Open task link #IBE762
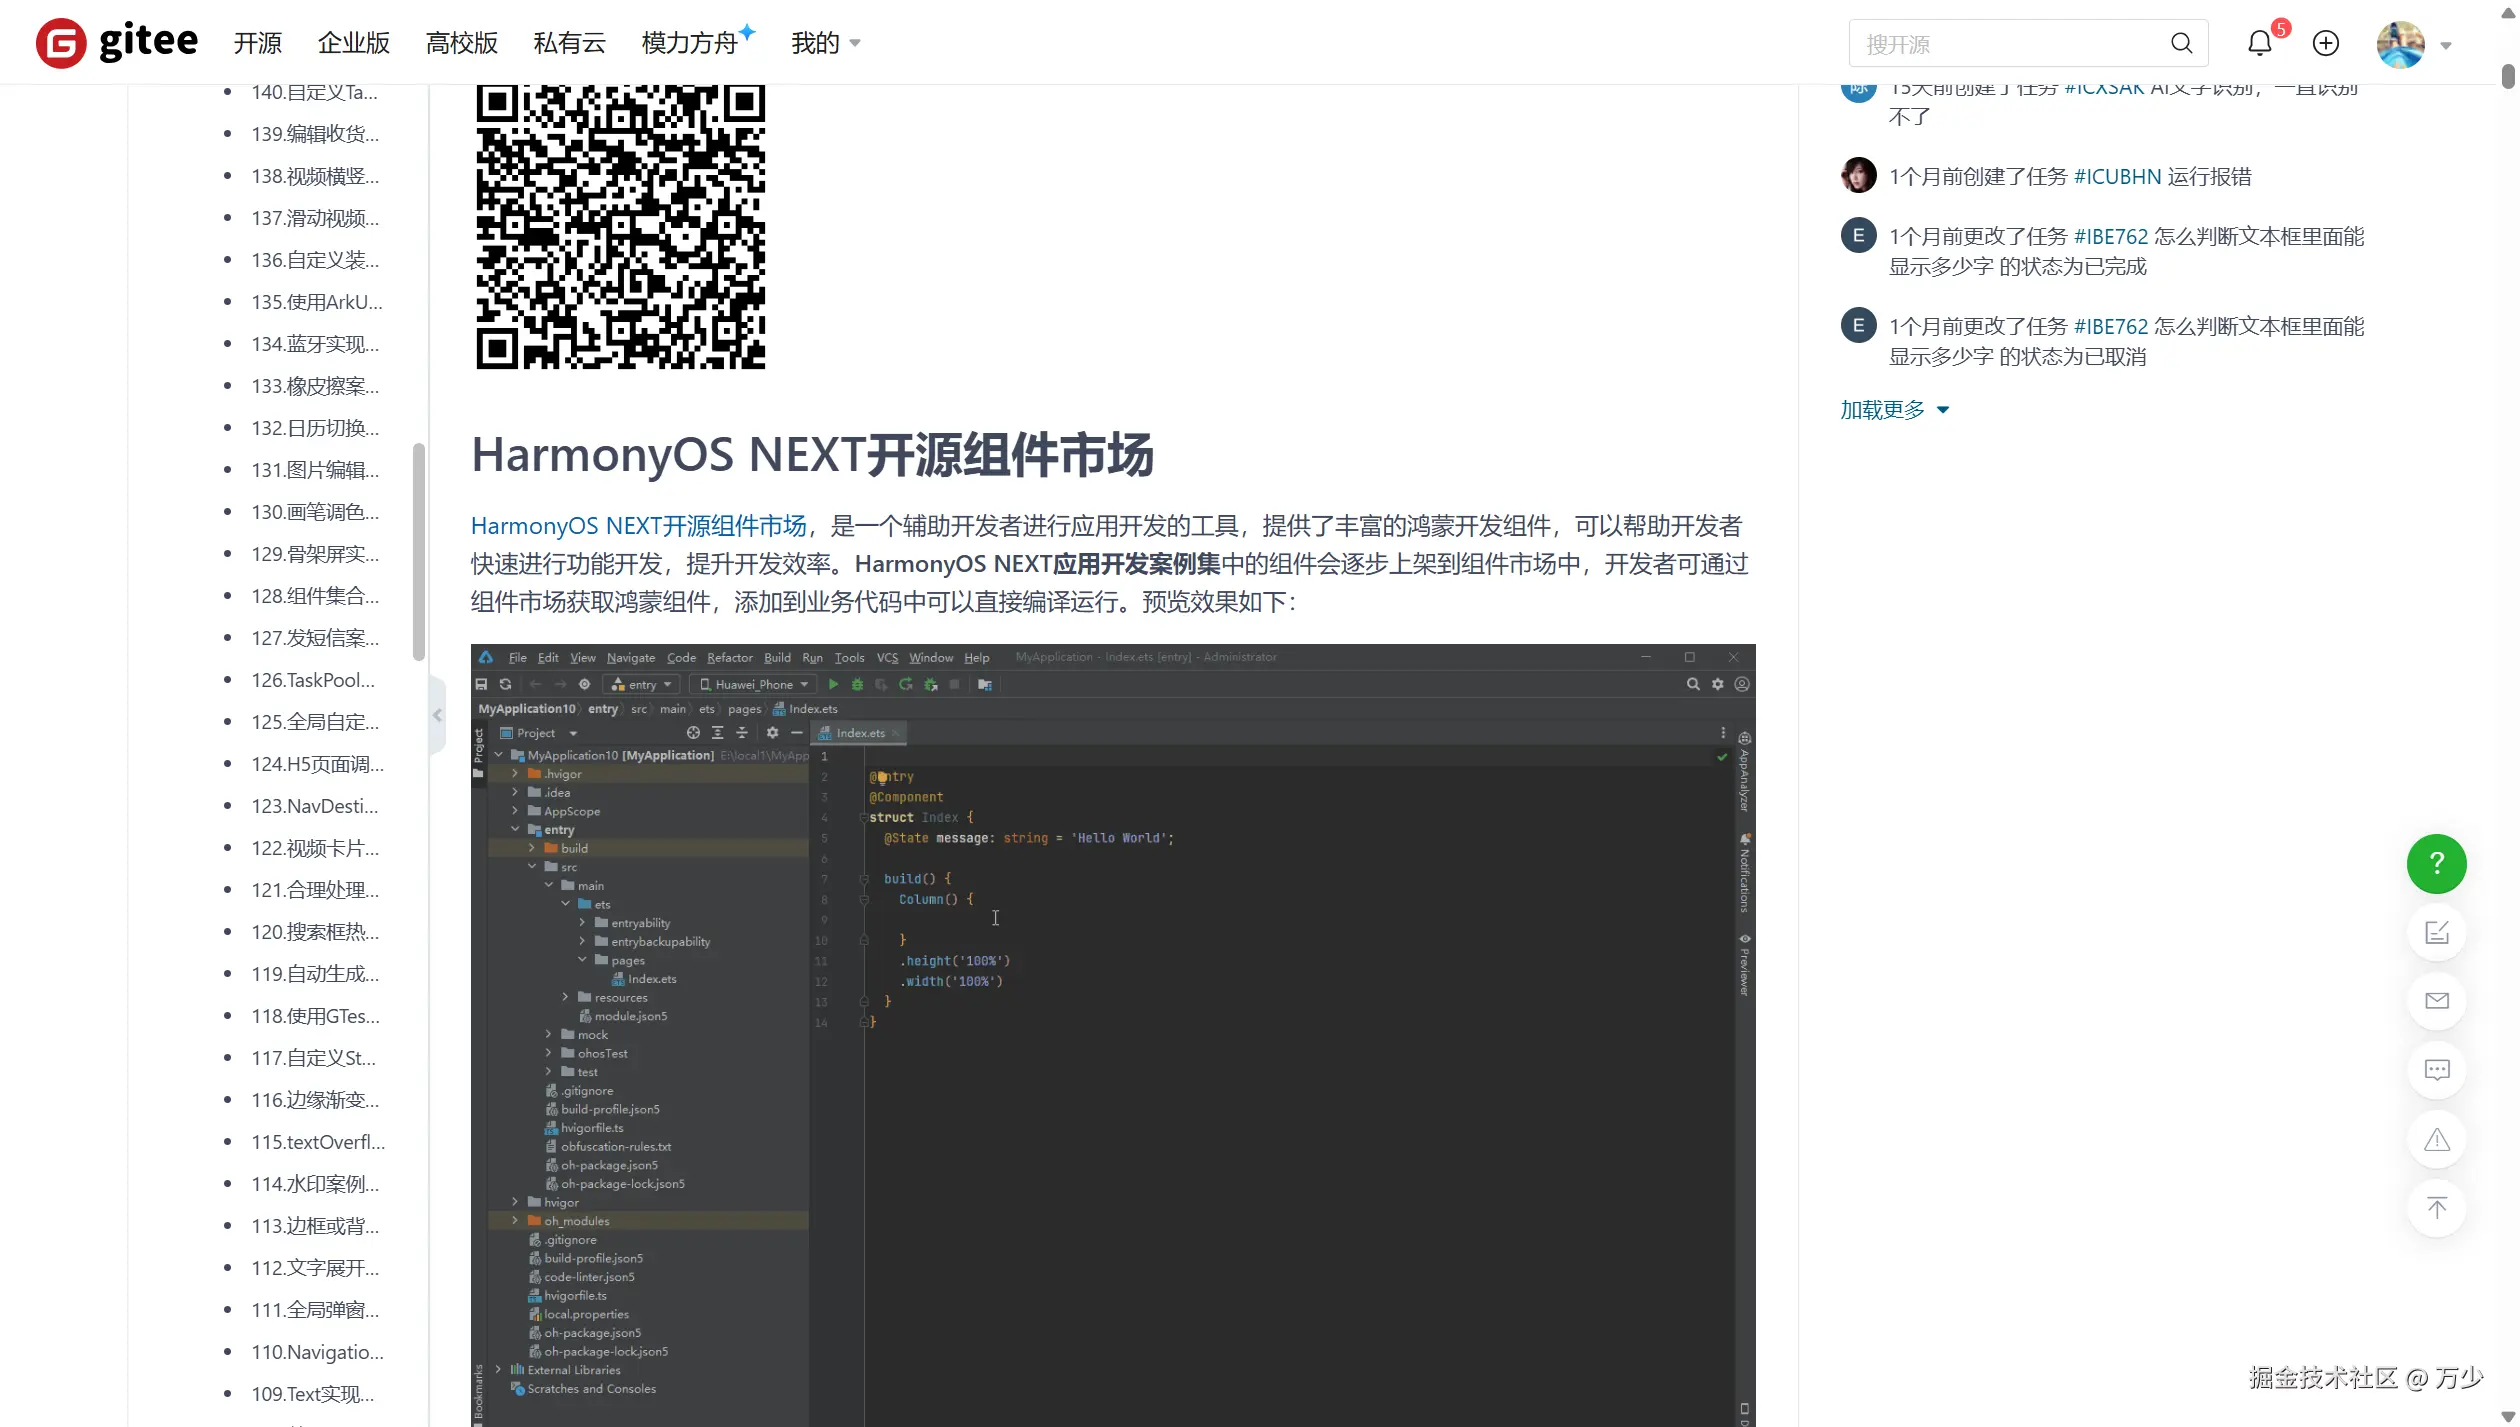The image size is (2520, 1427). (x=2112, y=236)
